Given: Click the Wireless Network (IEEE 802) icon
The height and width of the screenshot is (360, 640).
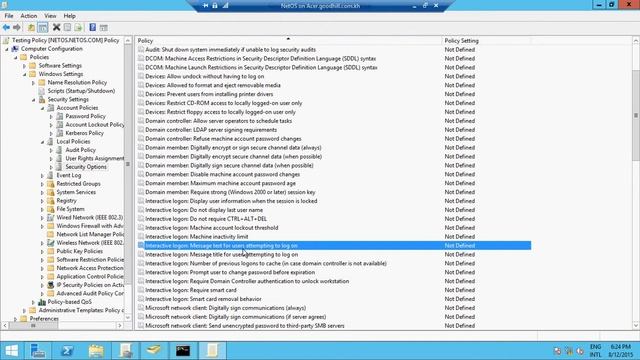Looking at the screenshot, I should (x=51, y=243).
